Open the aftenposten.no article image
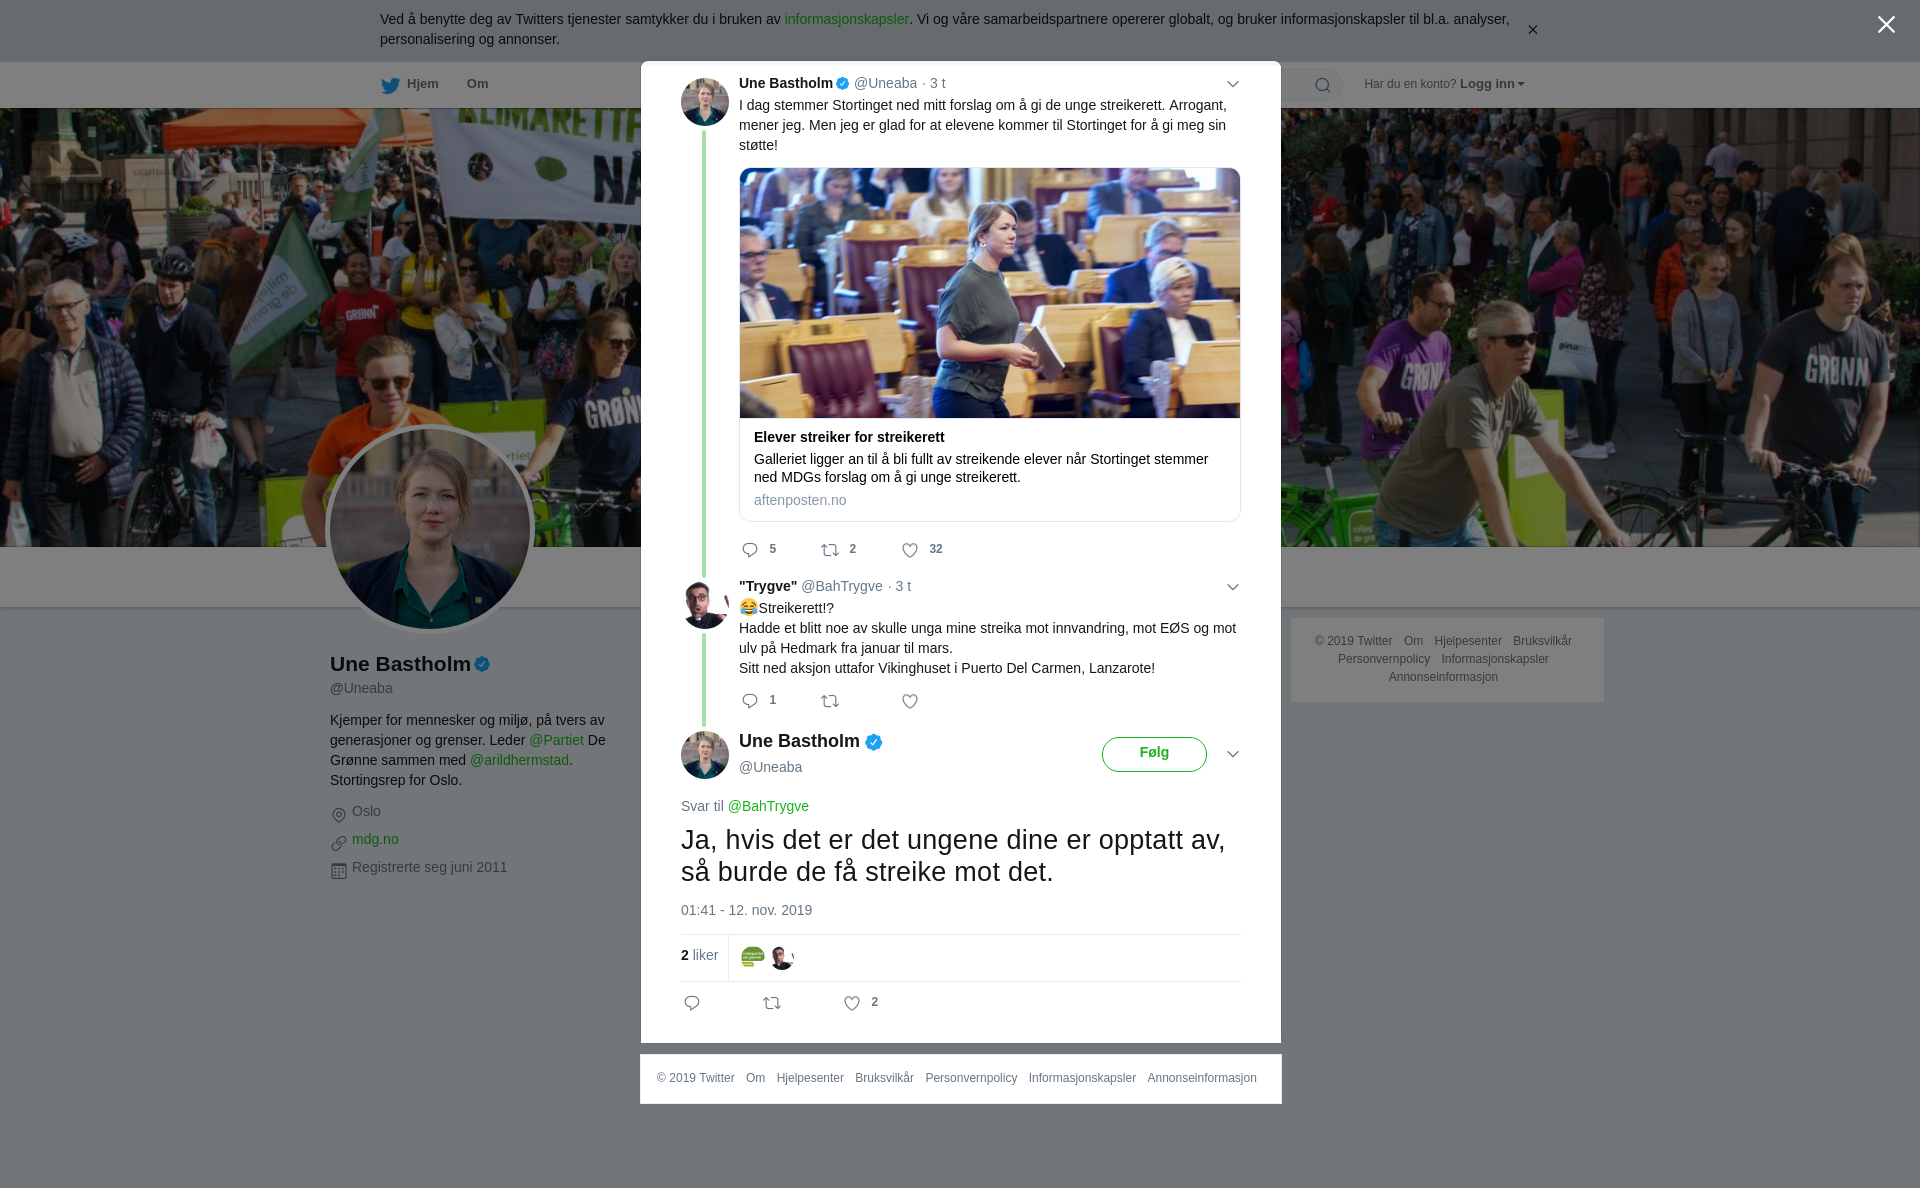Viewport: 1920px width, 1188px height. click(990, 293)
